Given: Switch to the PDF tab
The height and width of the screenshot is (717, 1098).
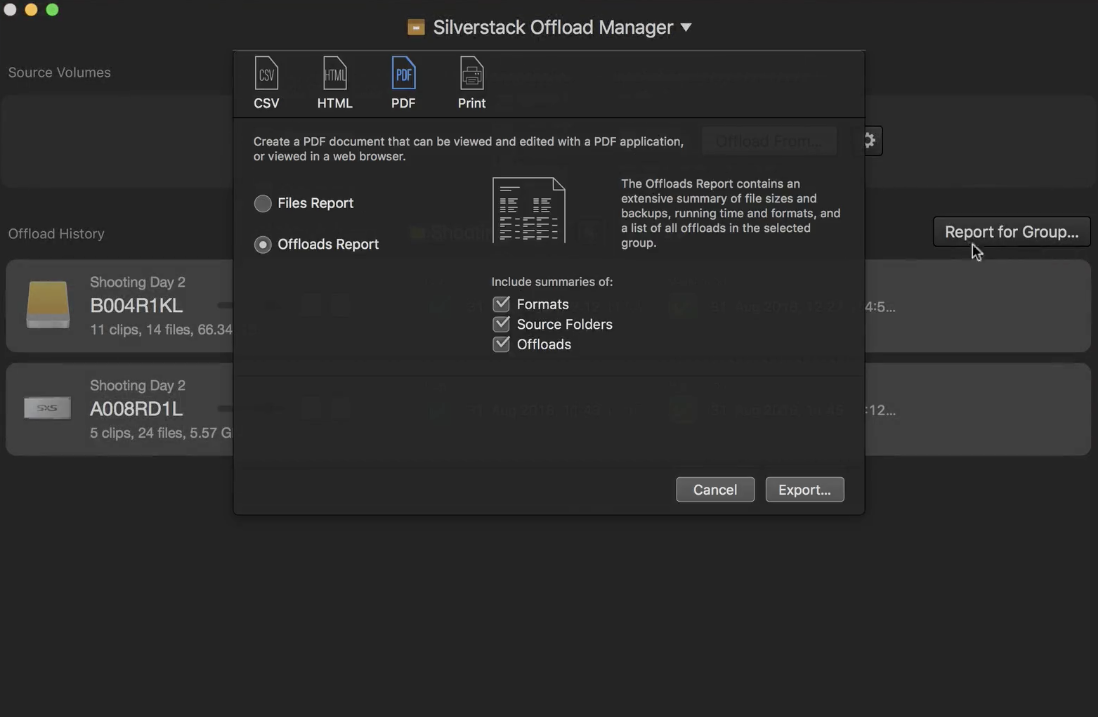Looking at the screenshot, I should (403, 83).
